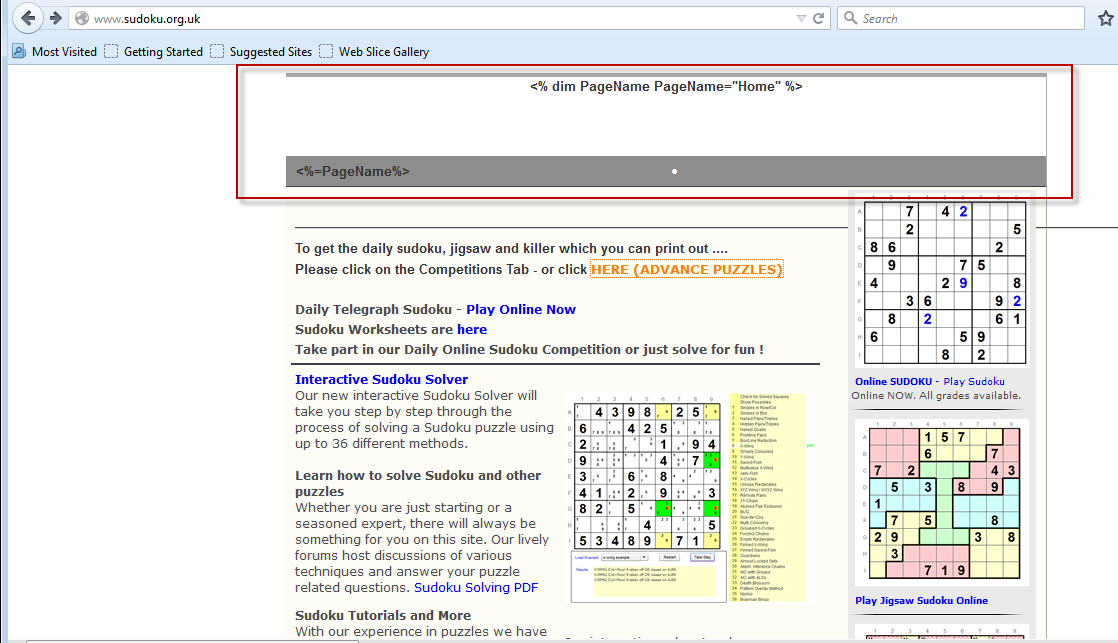Click 'Daily Telegraph Sudoku' text
This screenshot has height=643, width=1118.
pyautogui.click(x=374, y=309)
